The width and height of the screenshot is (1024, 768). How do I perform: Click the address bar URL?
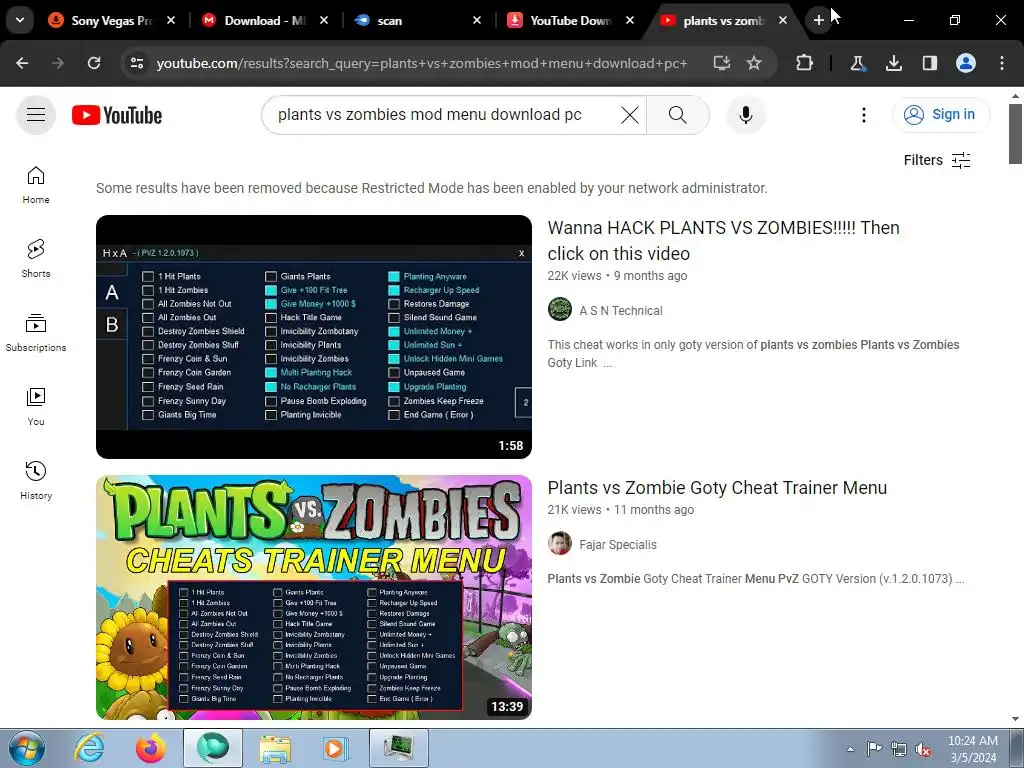coord(422,63)
